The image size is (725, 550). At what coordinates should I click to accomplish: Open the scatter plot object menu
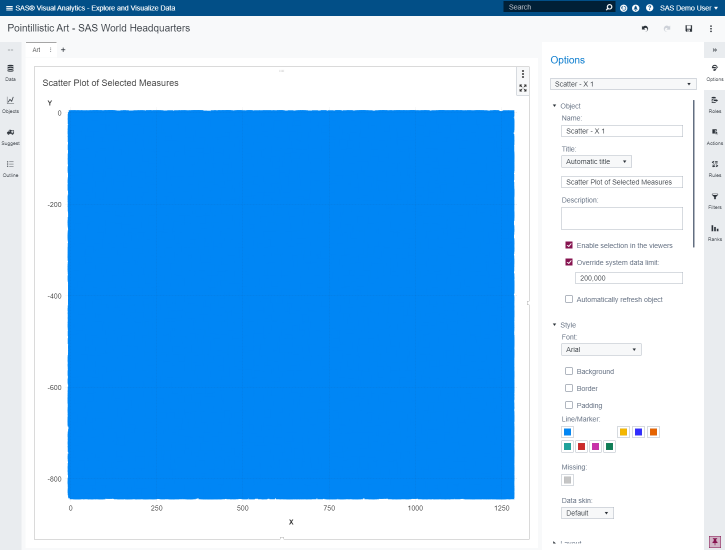(522, 74)
